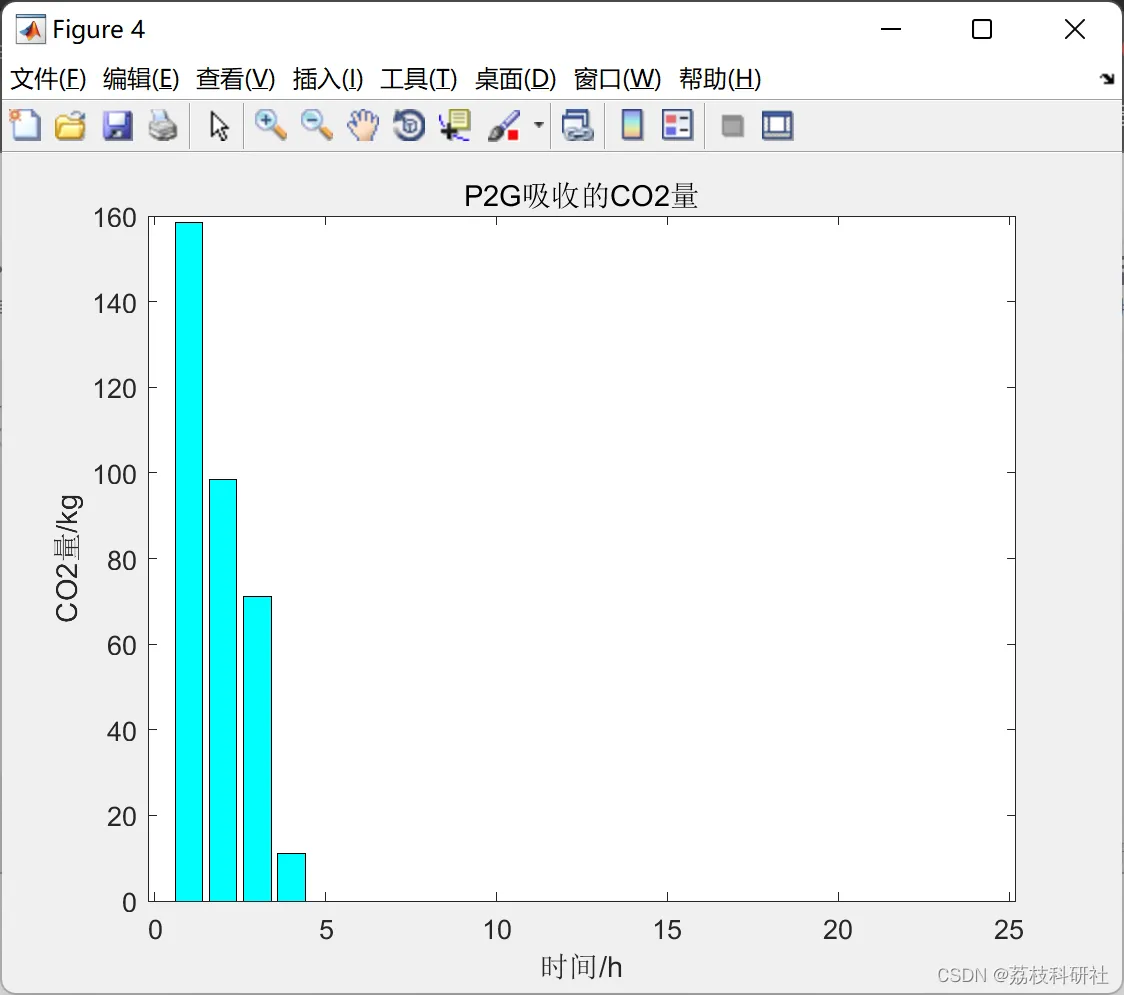Enable the Data Cursor tool
The height and width of the screenshot is (995, 1124).
(455, 125)
